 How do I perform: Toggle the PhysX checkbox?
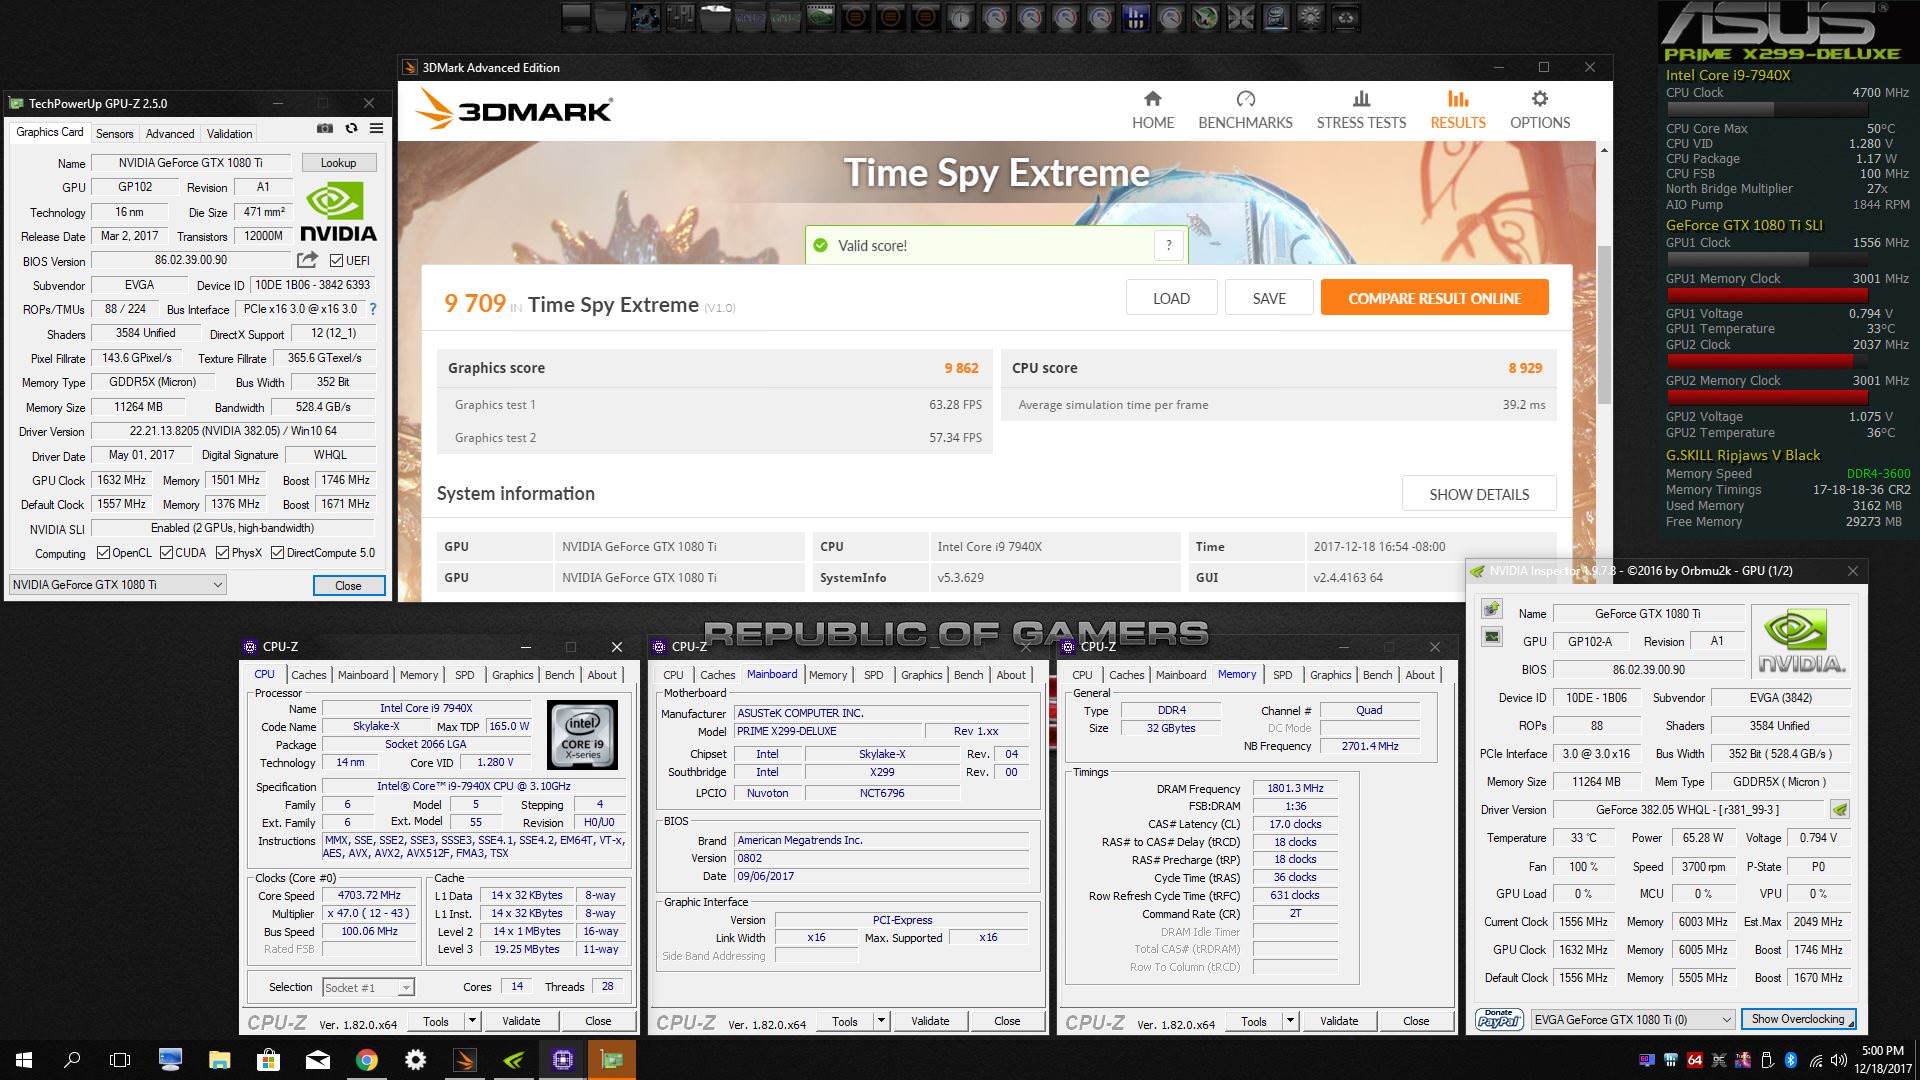(x=222, y=553)
